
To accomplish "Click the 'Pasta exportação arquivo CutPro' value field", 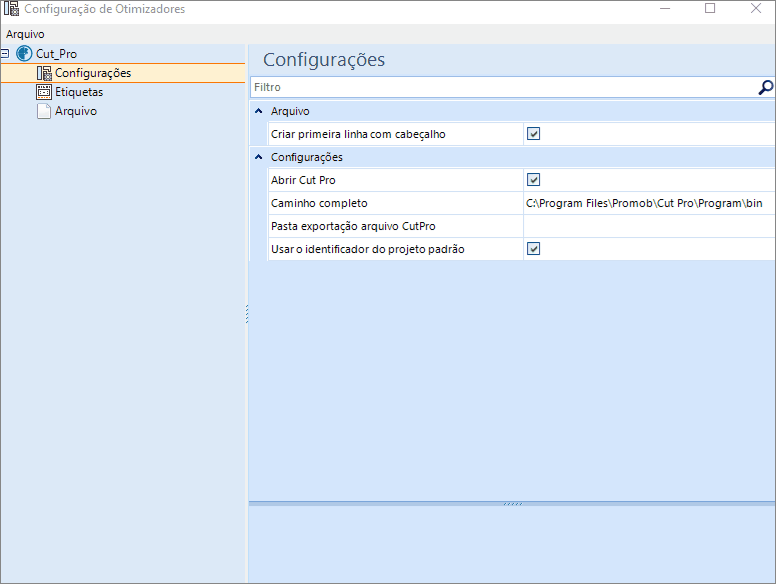I will click(x=645, y=226).
